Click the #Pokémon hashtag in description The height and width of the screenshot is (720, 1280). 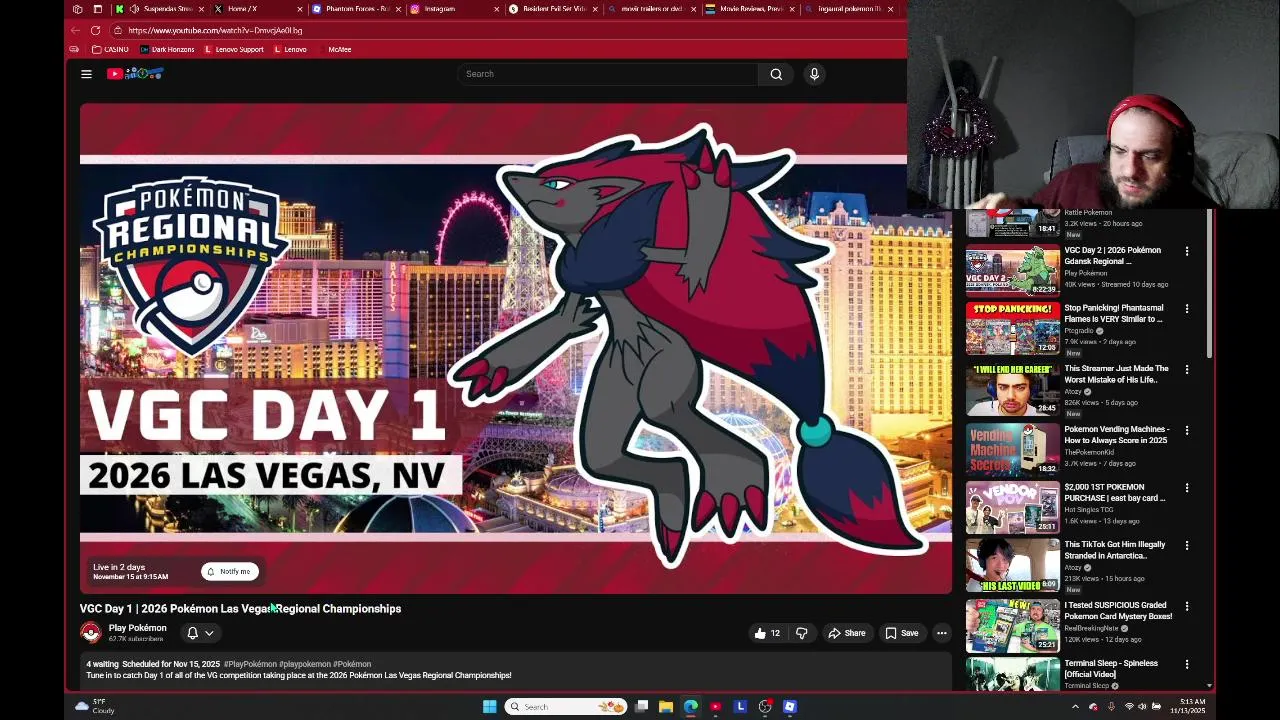(x=352, y=664)
